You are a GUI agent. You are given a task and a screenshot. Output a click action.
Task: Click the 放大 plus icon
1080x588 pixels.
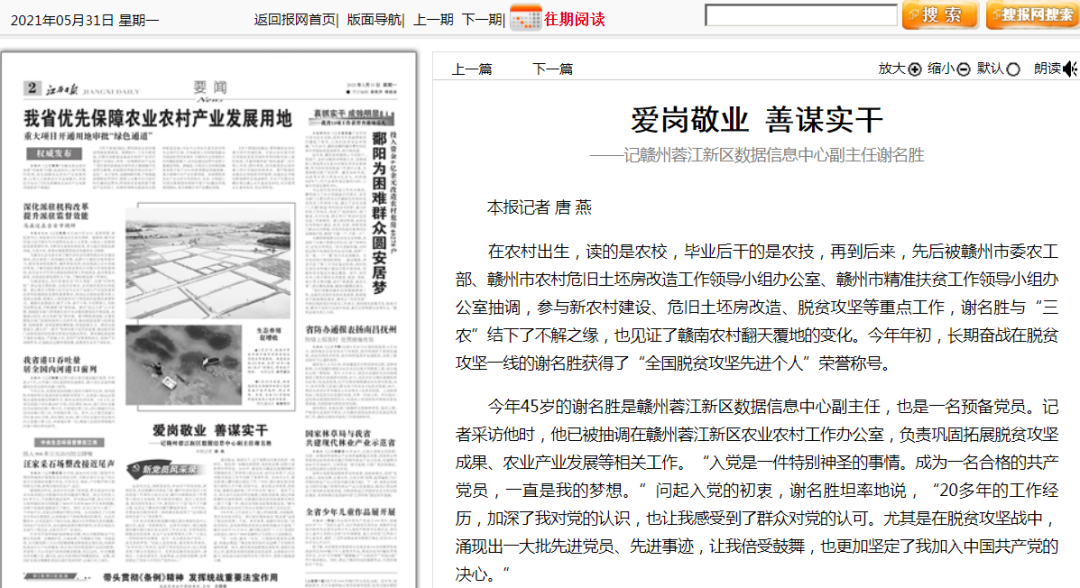pos(915,69)
